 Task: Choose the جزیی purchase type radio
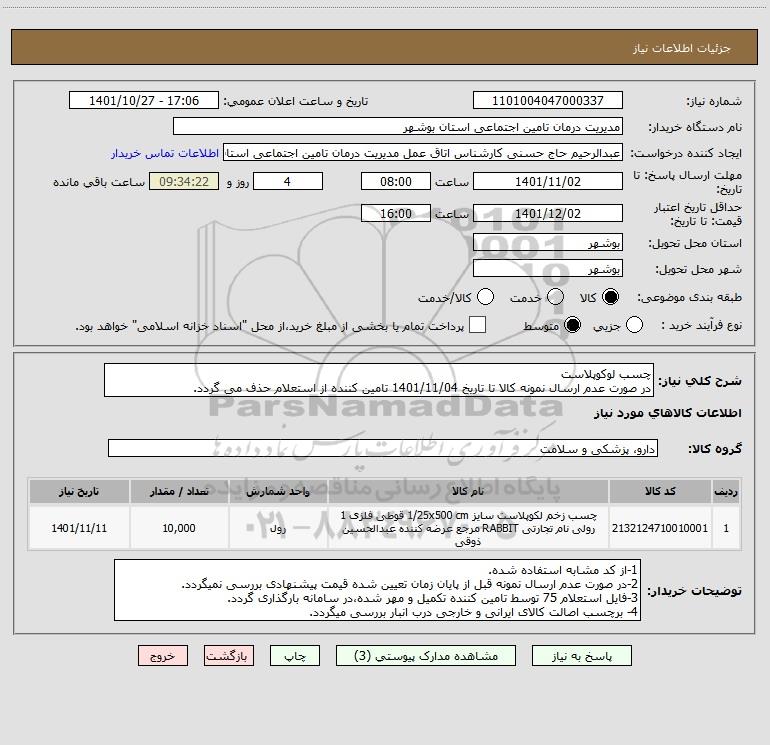click(634, 325)
